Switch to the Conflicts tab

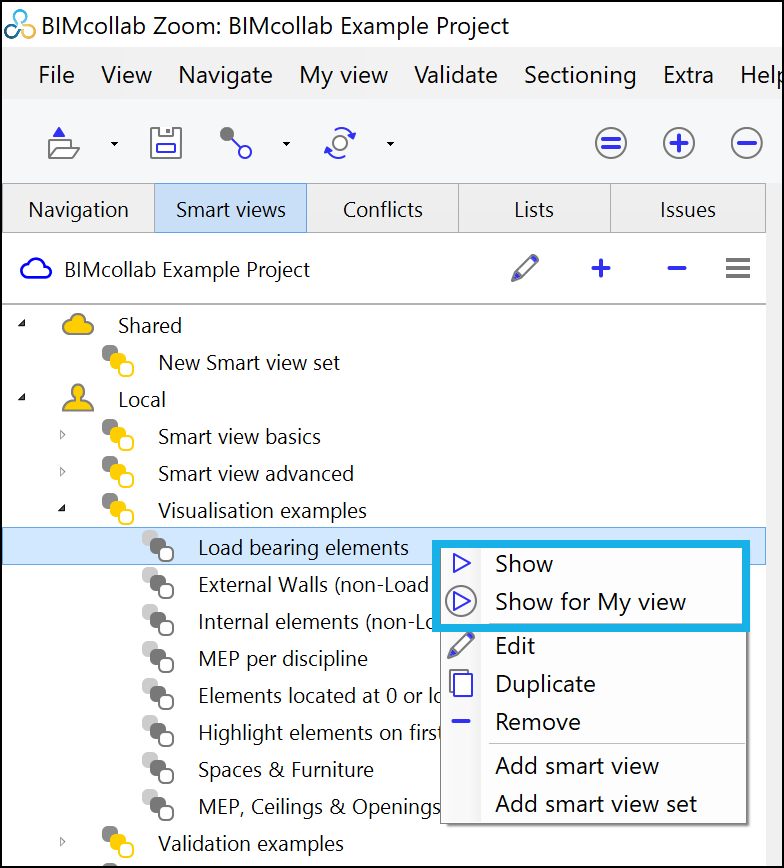tap(383, 209)
